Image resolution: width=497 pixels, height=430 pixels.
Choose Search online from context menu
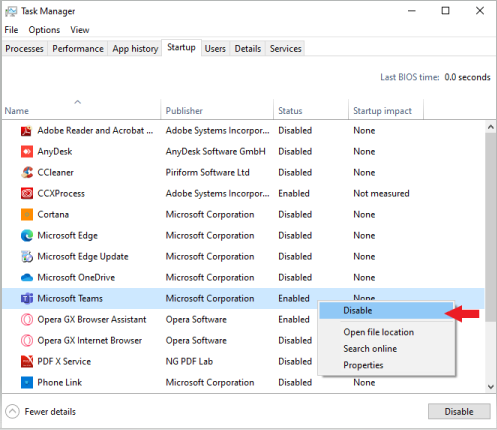(x=370, y=349)
